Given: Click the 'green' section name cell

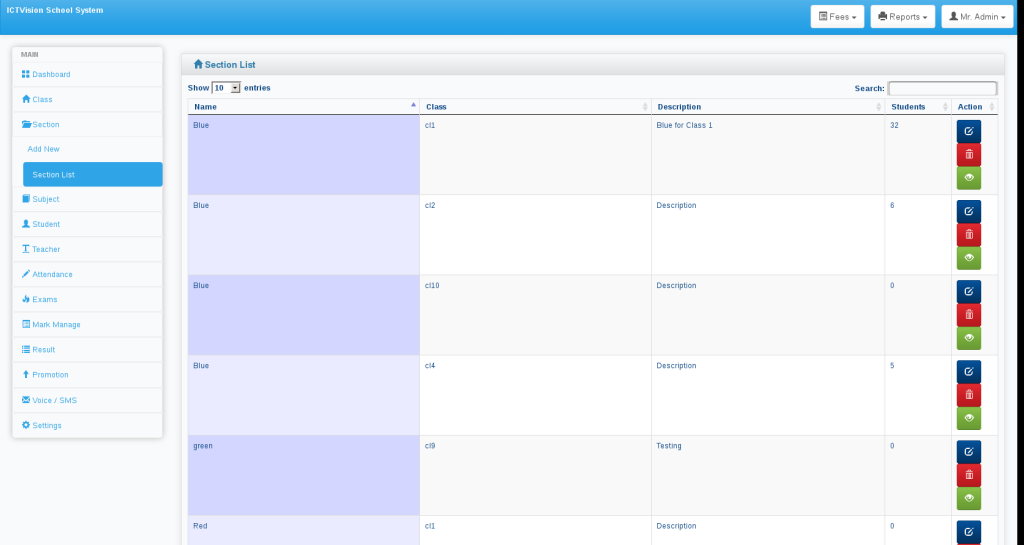Looking at the screenshot, I should pos(304,476).
